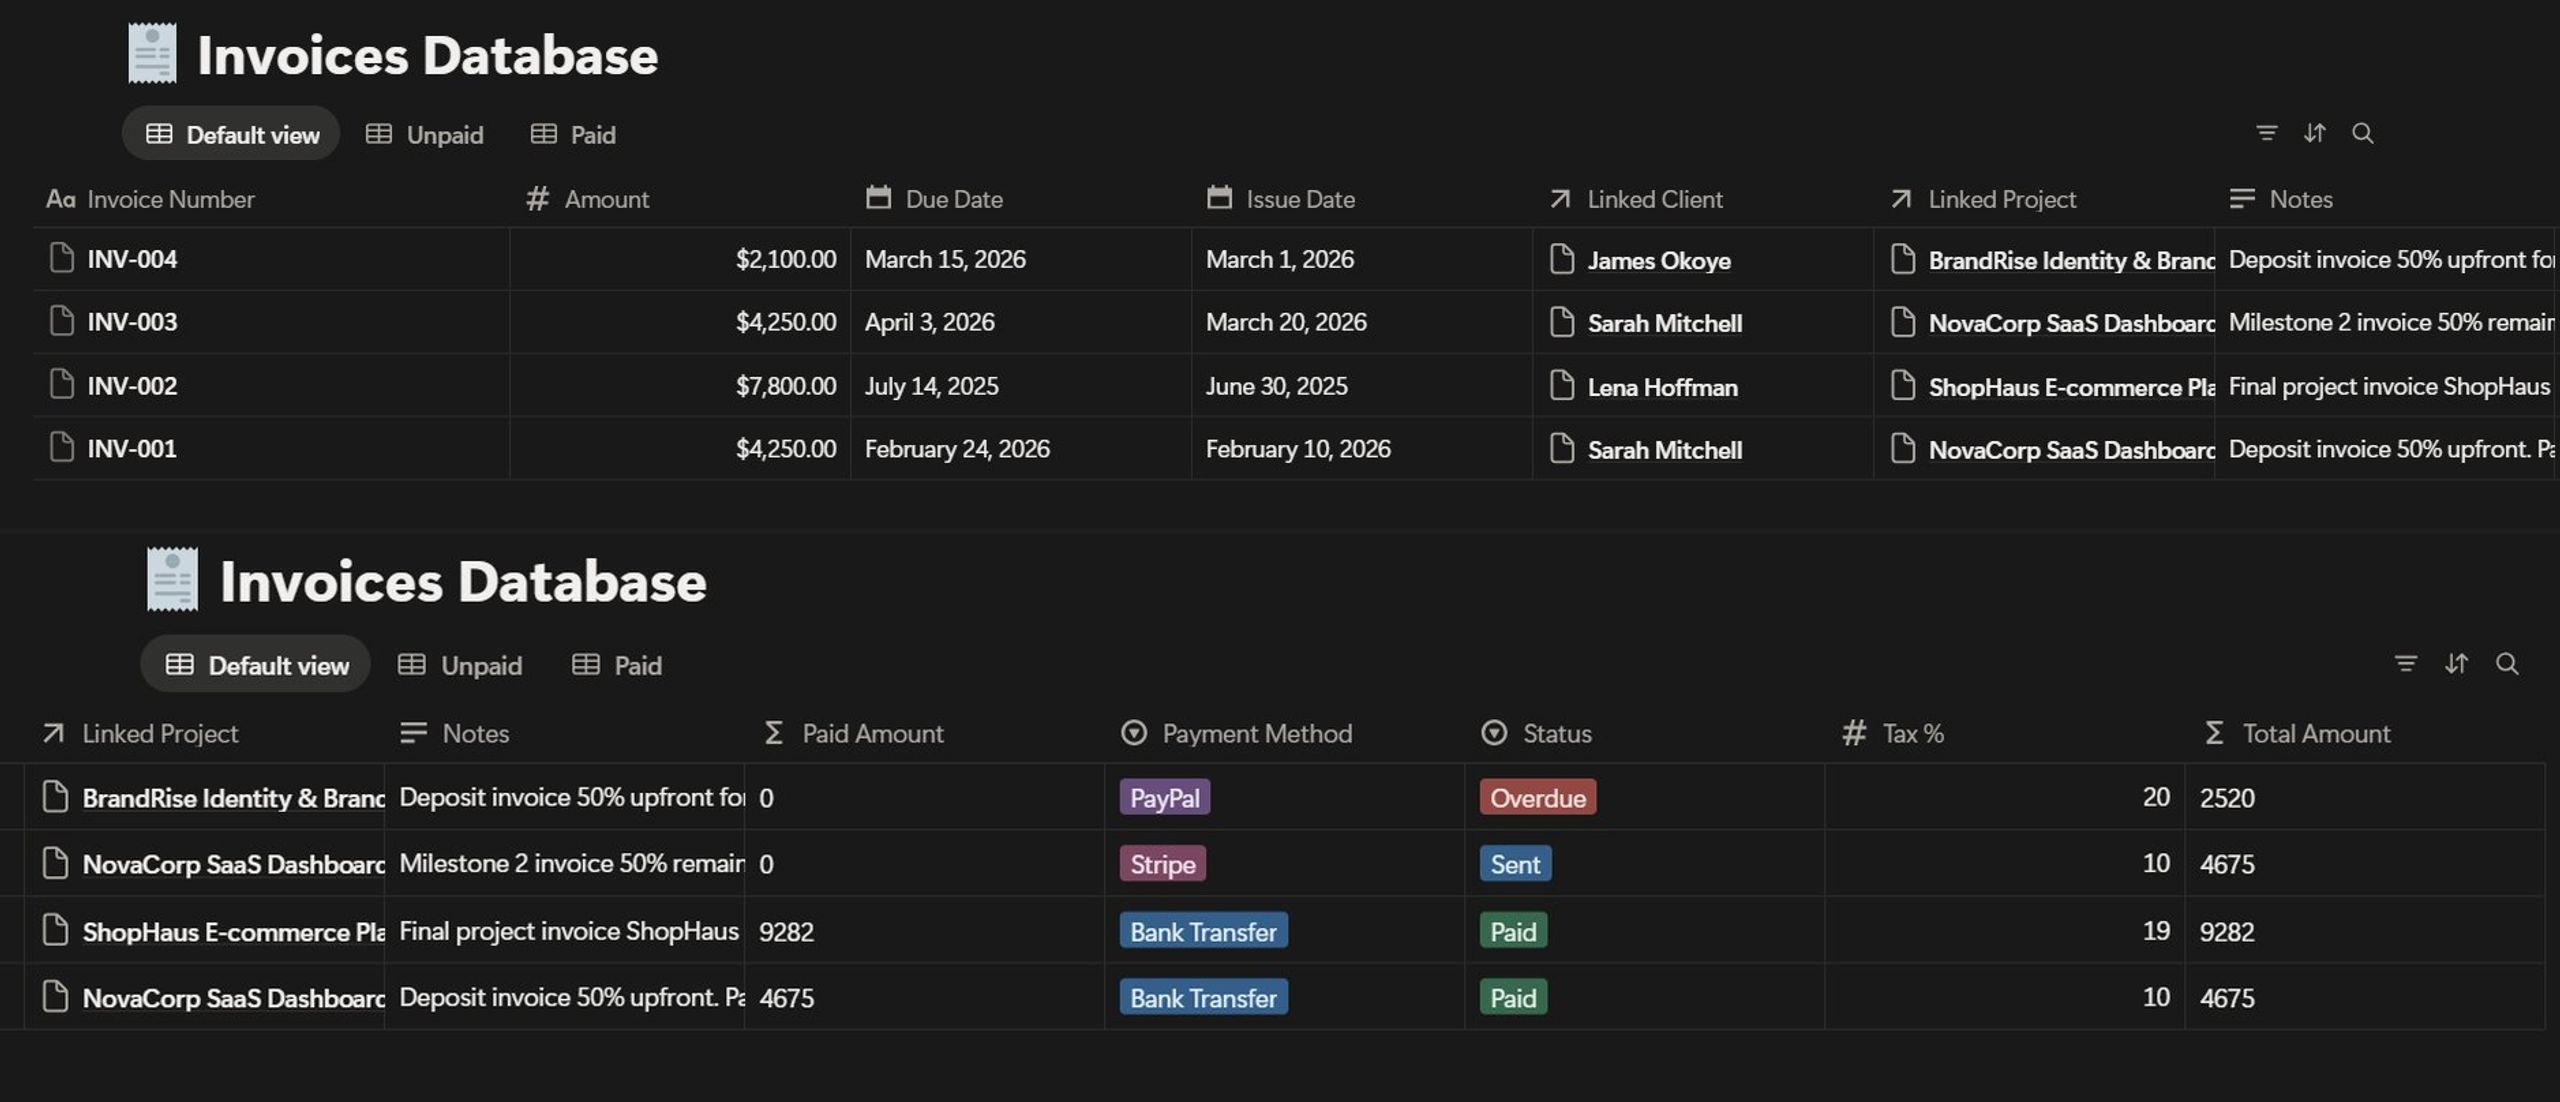Click page icon next to INV-003
This screenshot has height=1102, width=2560.
click(x=61, y=321)
